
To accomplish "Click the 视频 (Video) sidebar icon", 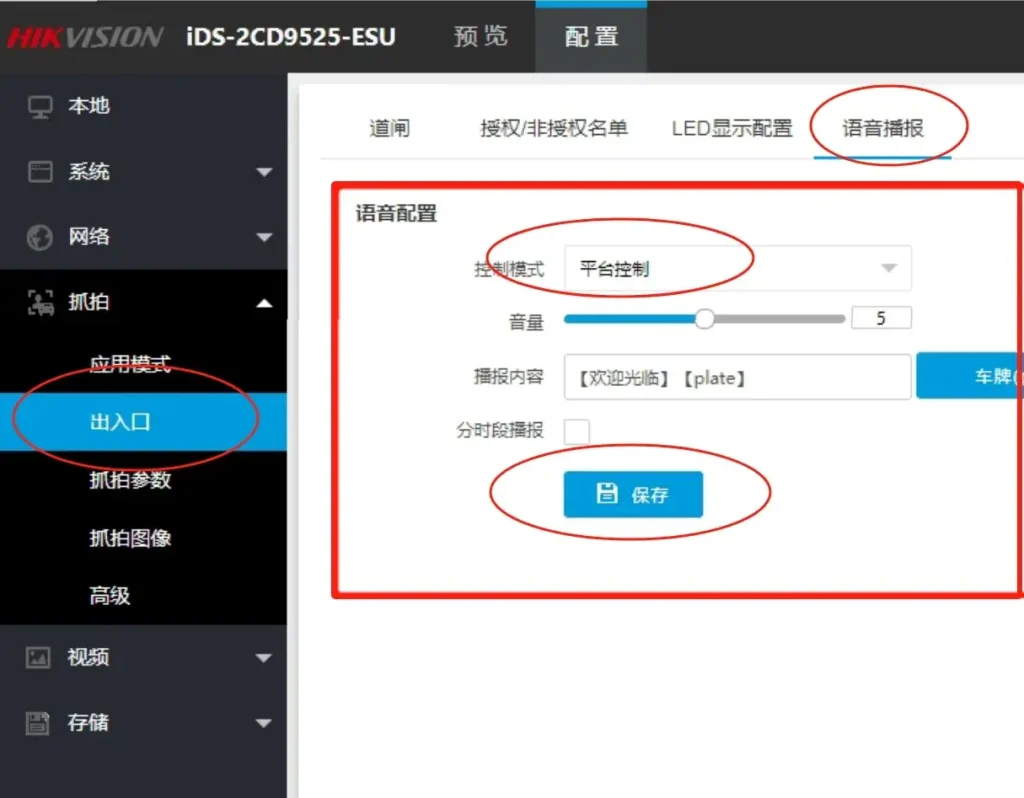I will coord(38,657).
